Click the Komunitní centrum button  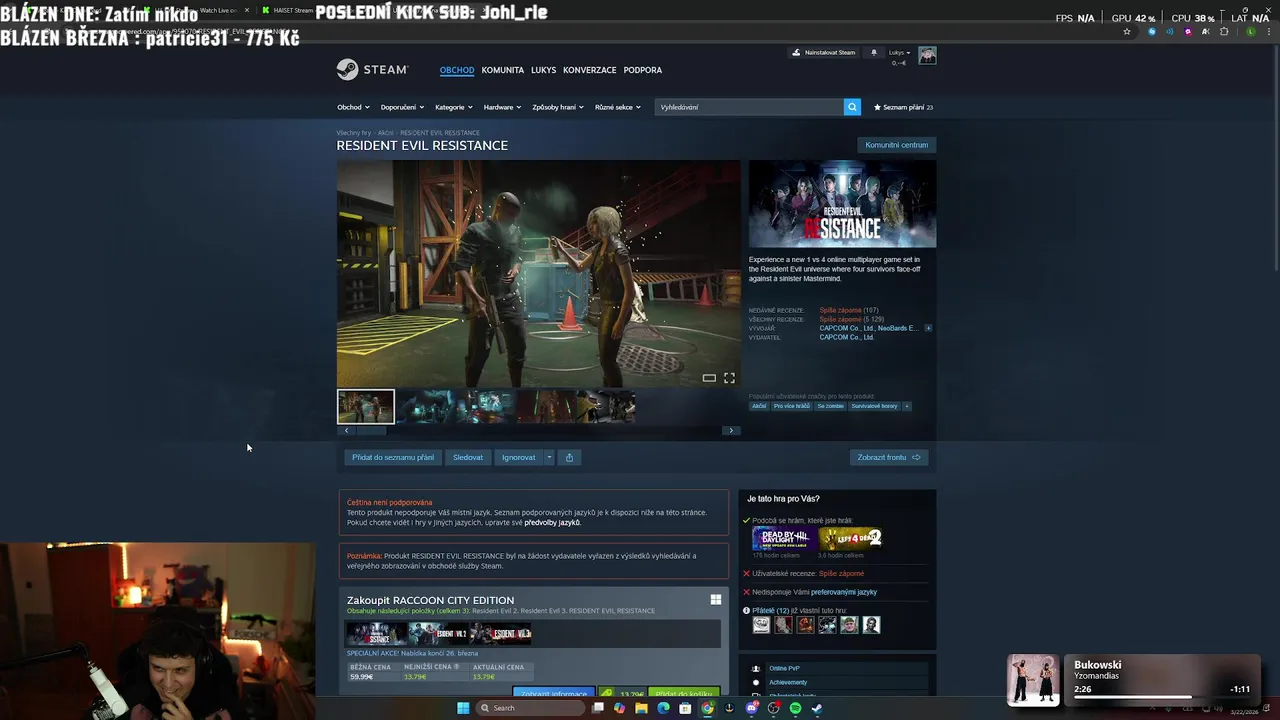coord(897,145)
